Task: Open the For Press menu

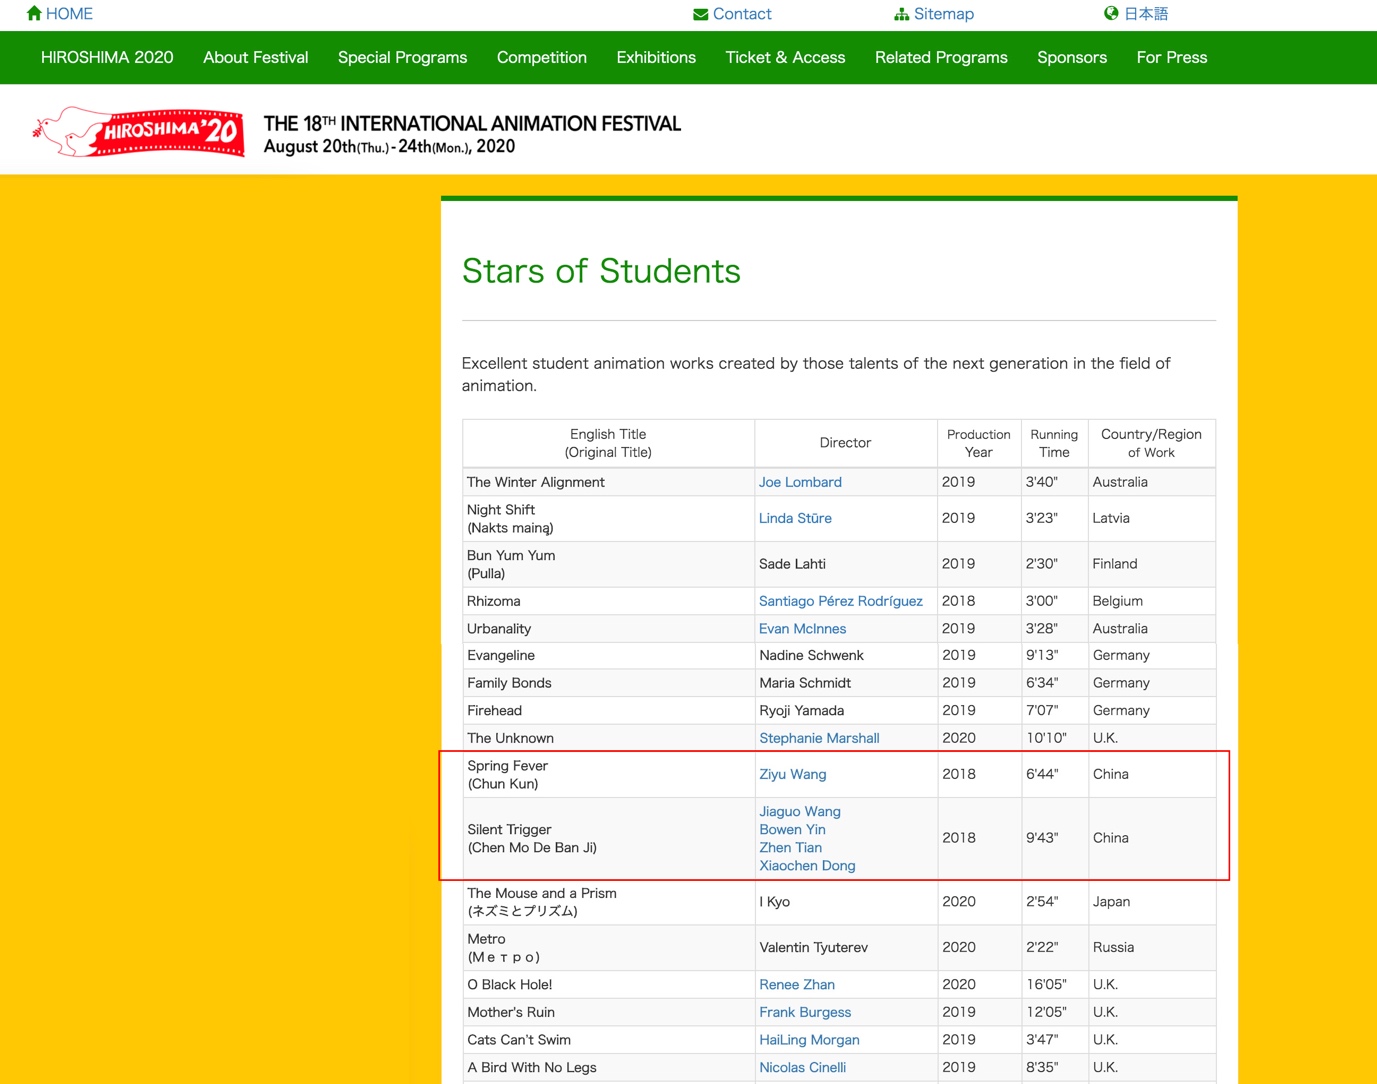Action: point(1171,58)
